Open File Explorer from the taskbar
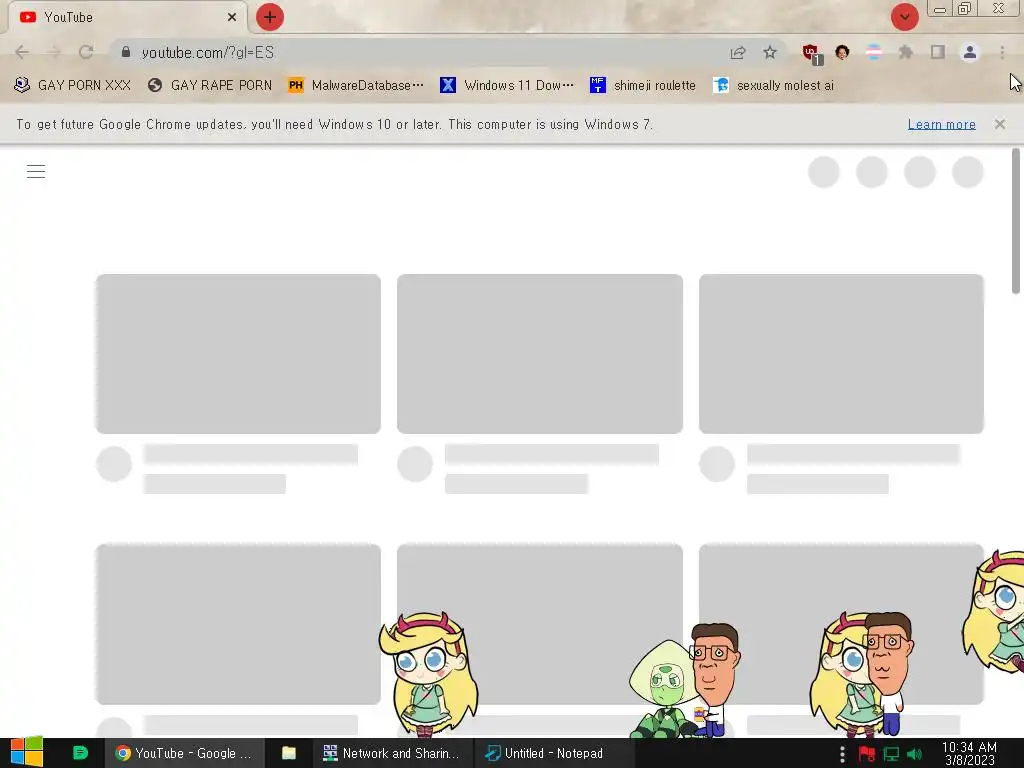The height and width of the screenshot is (768, 1024). coord(289,753)
